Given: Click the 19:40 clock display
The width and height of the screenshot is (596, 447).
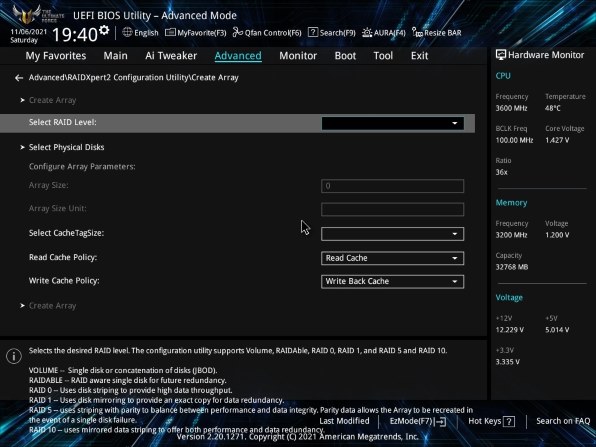Looking at the screenshot, I should point(75,35).
